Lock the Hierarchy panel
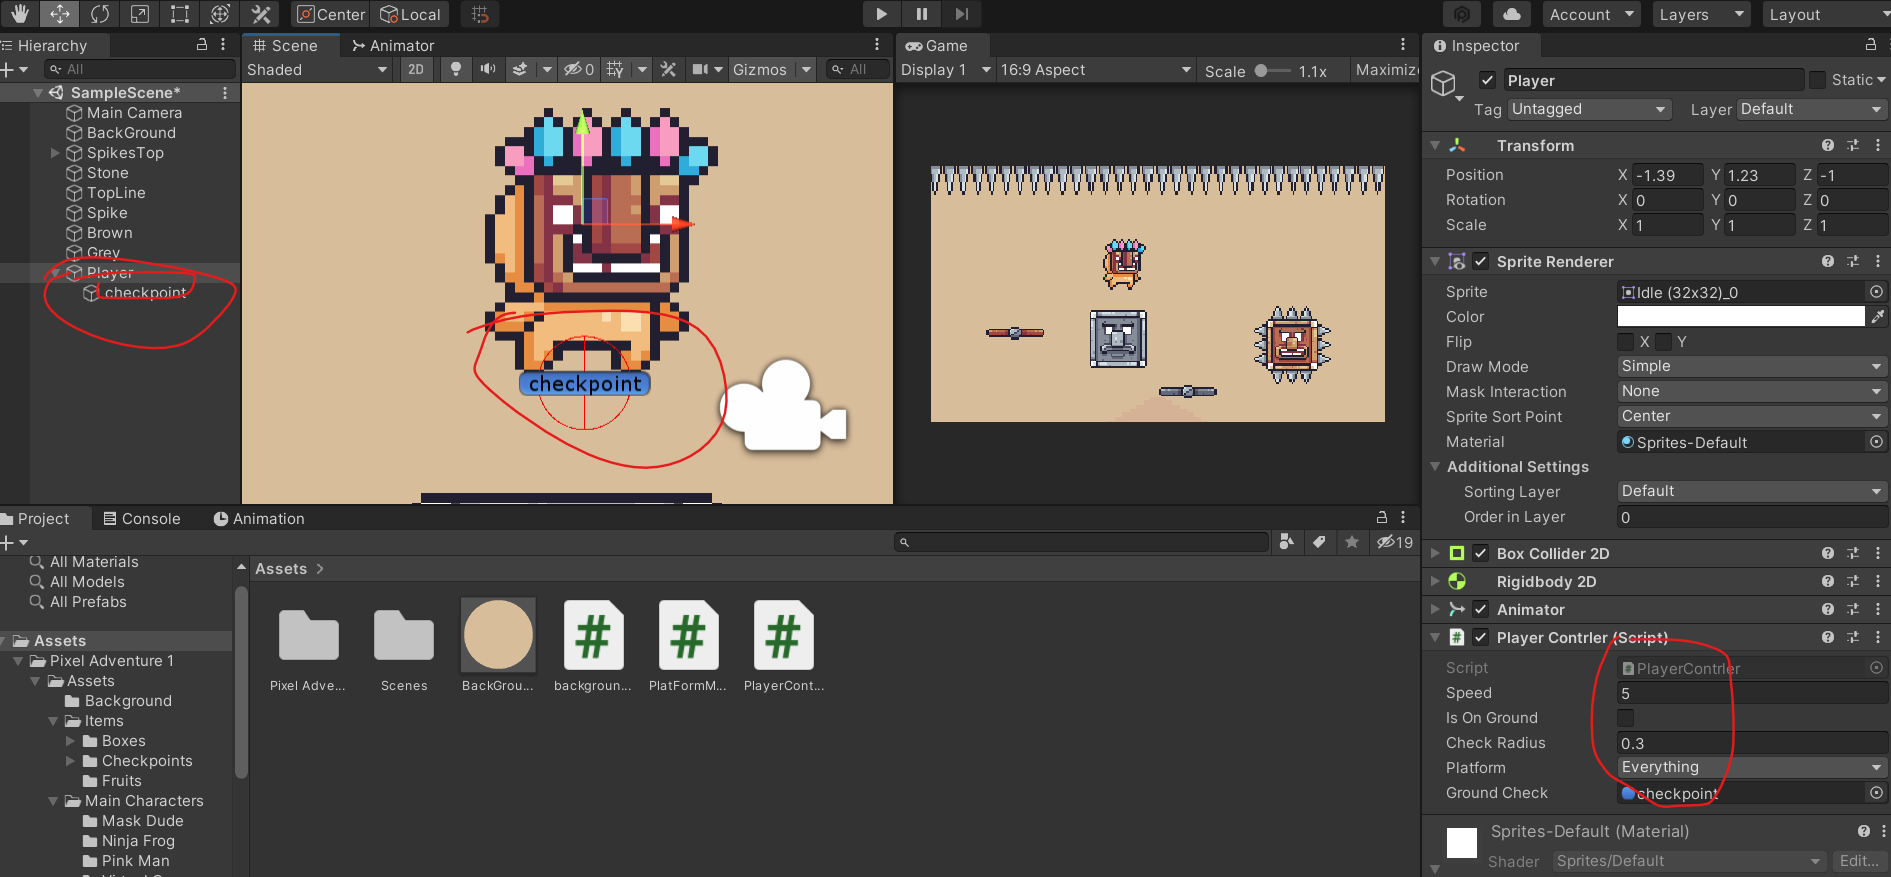 (x=202, y=45)
